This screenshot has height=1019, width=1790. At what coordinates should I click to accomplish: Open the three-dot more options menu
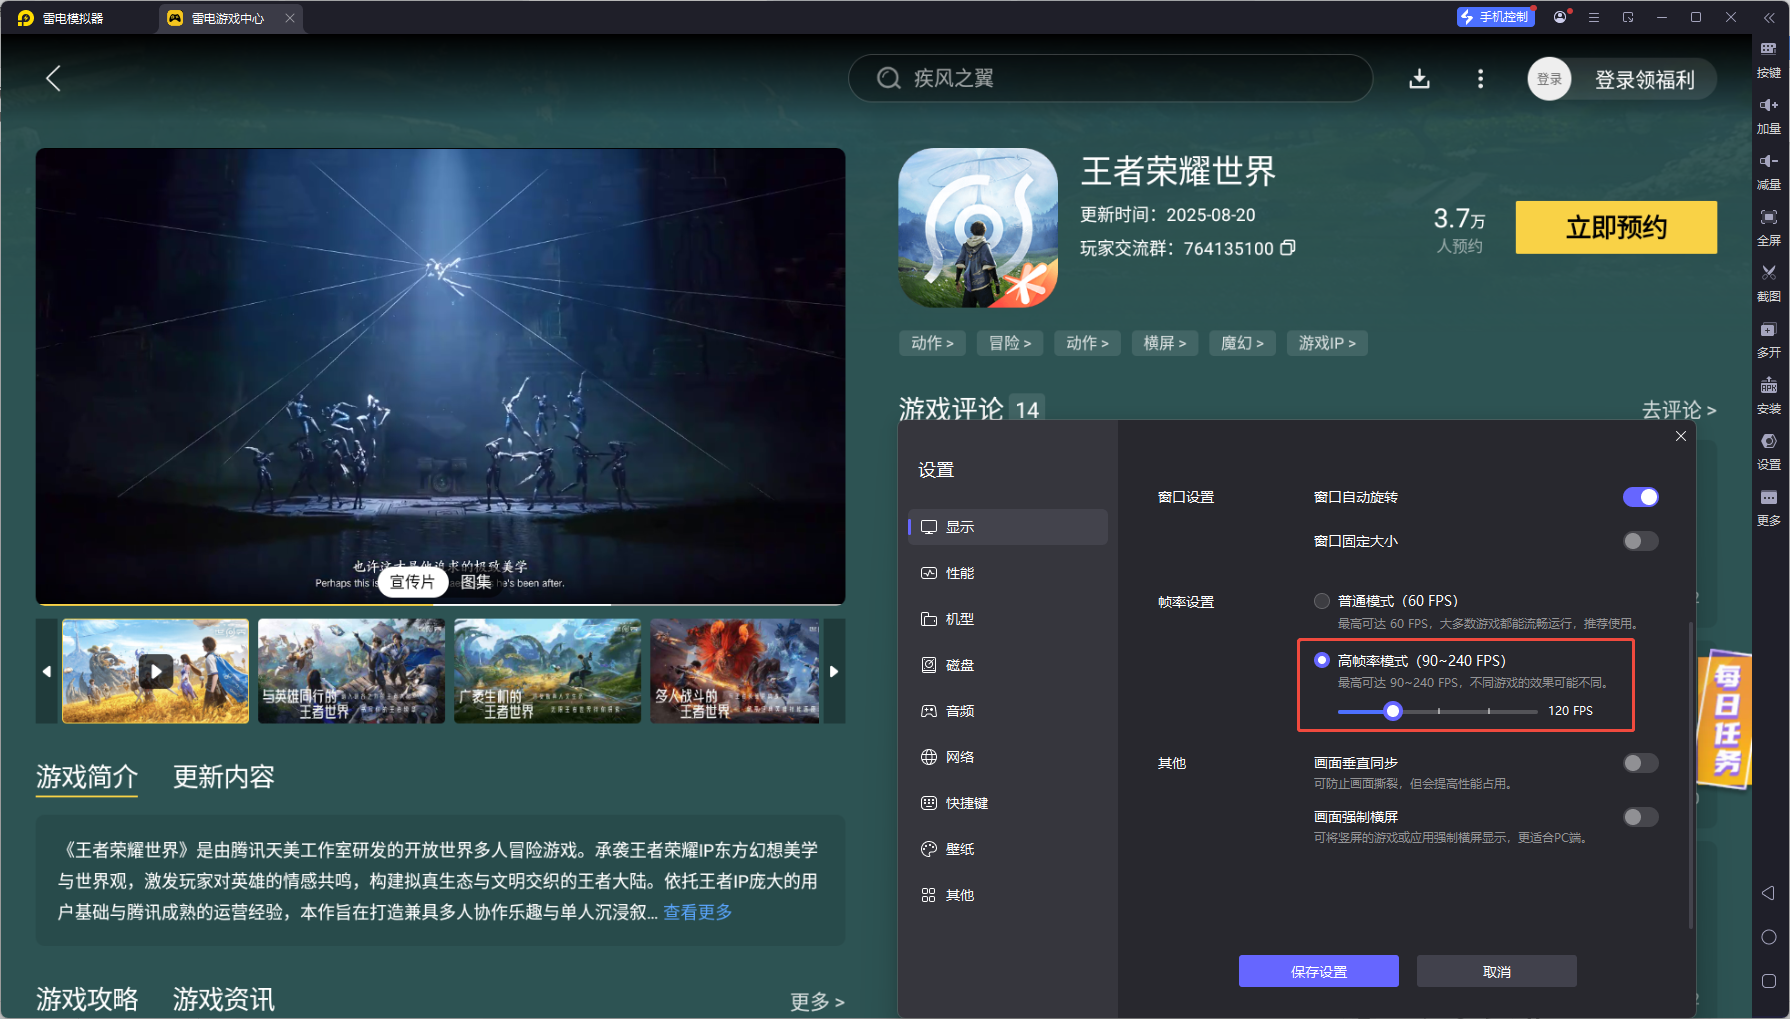click(1480, 78)
